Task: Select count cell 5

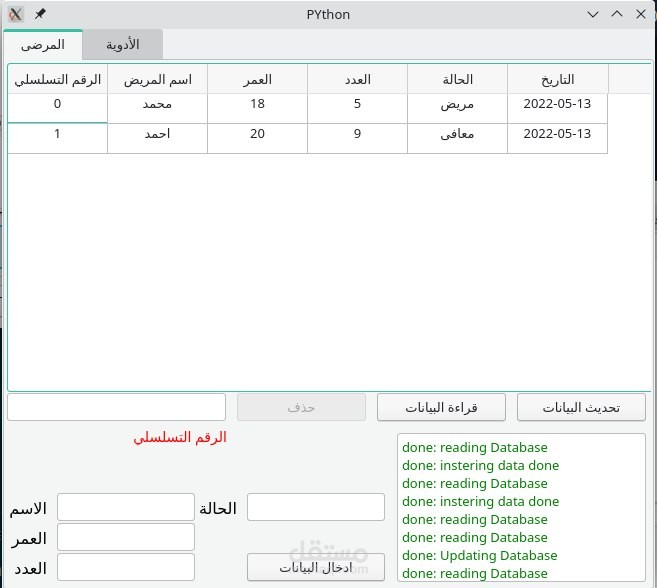Action: [x=357, y=108]
